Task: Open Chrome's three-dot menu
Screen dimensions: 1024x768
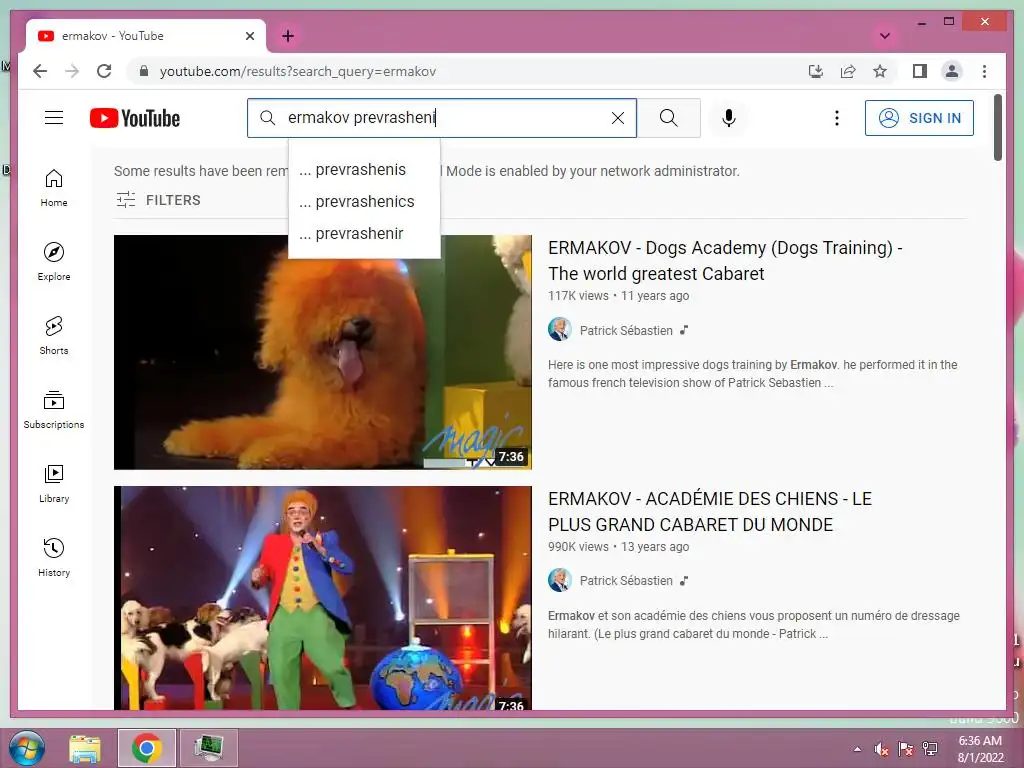Action: click(x=984, y=71)
